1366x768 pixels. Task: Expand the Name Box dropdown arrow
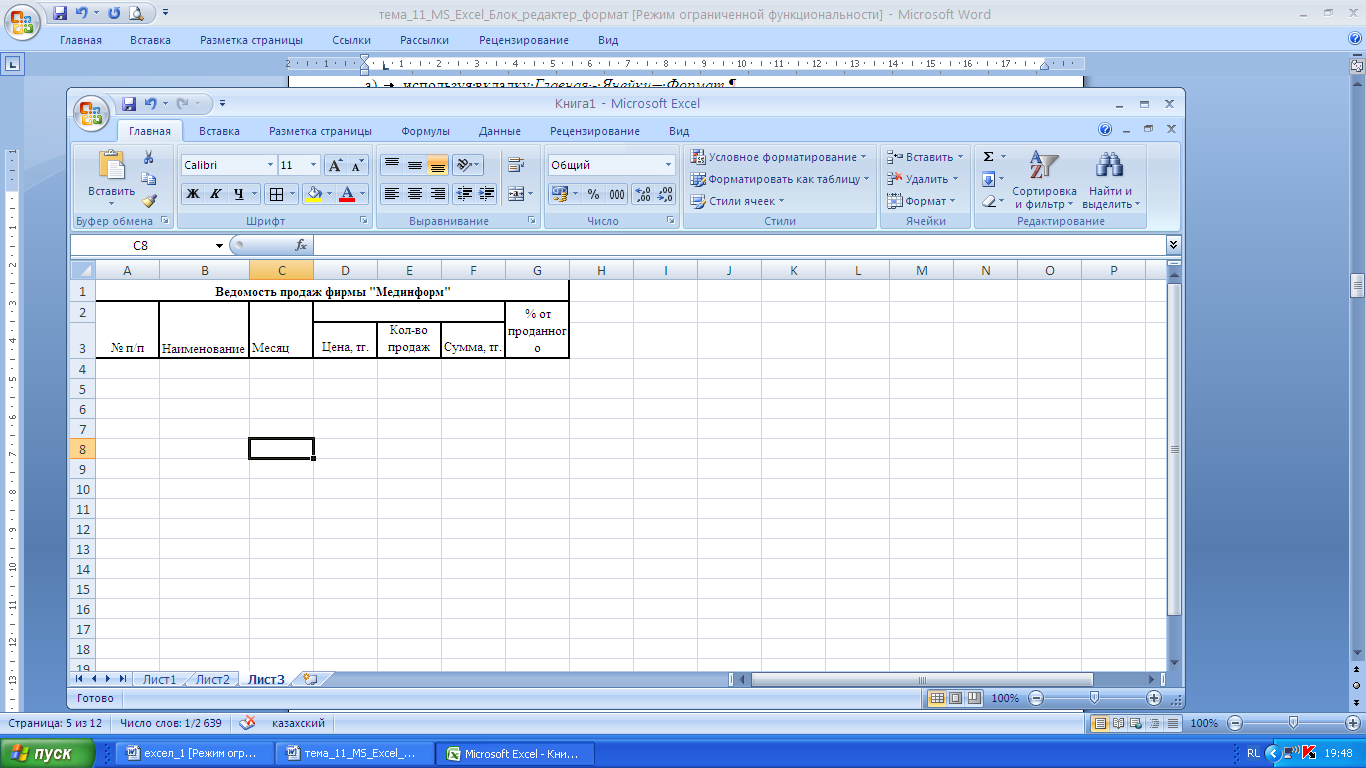pyautogui.click(x=219, y=245)
